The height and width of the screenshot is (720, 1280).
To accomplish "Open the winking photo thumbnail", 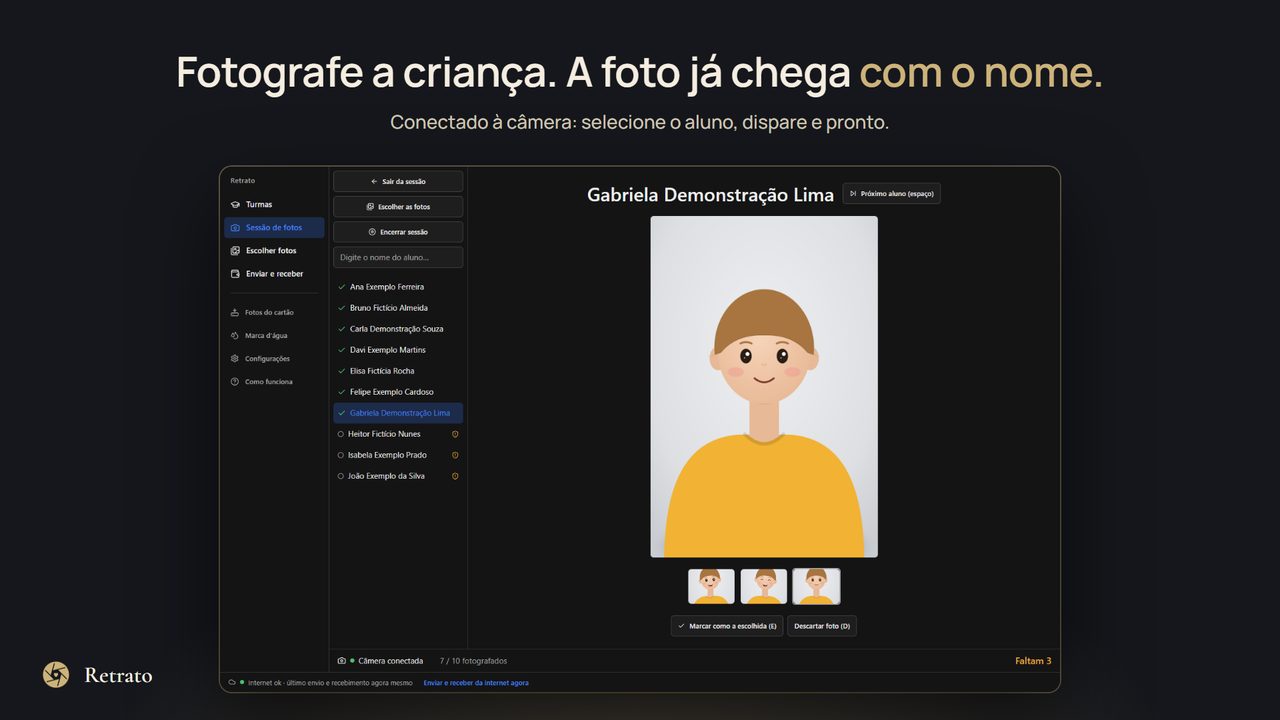I will [x=764, y=586].
